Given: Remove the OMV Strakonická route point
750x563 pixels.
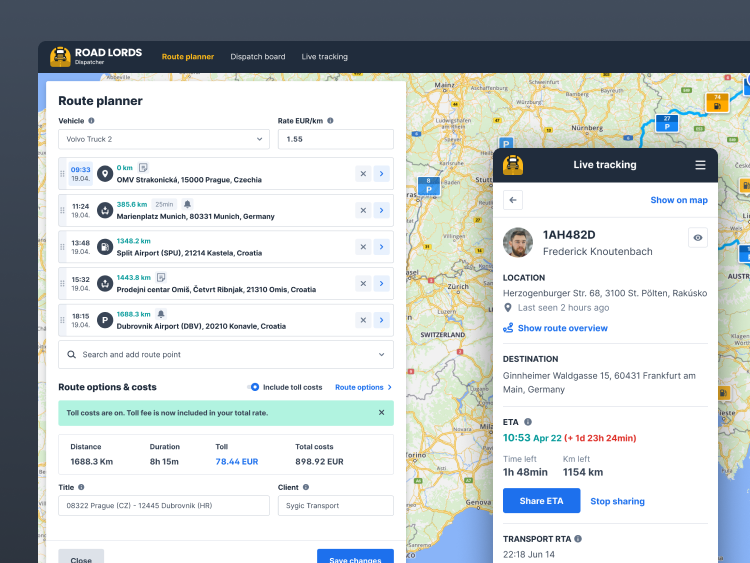Looking at the screenshot, I should click(x=363, y=174).
